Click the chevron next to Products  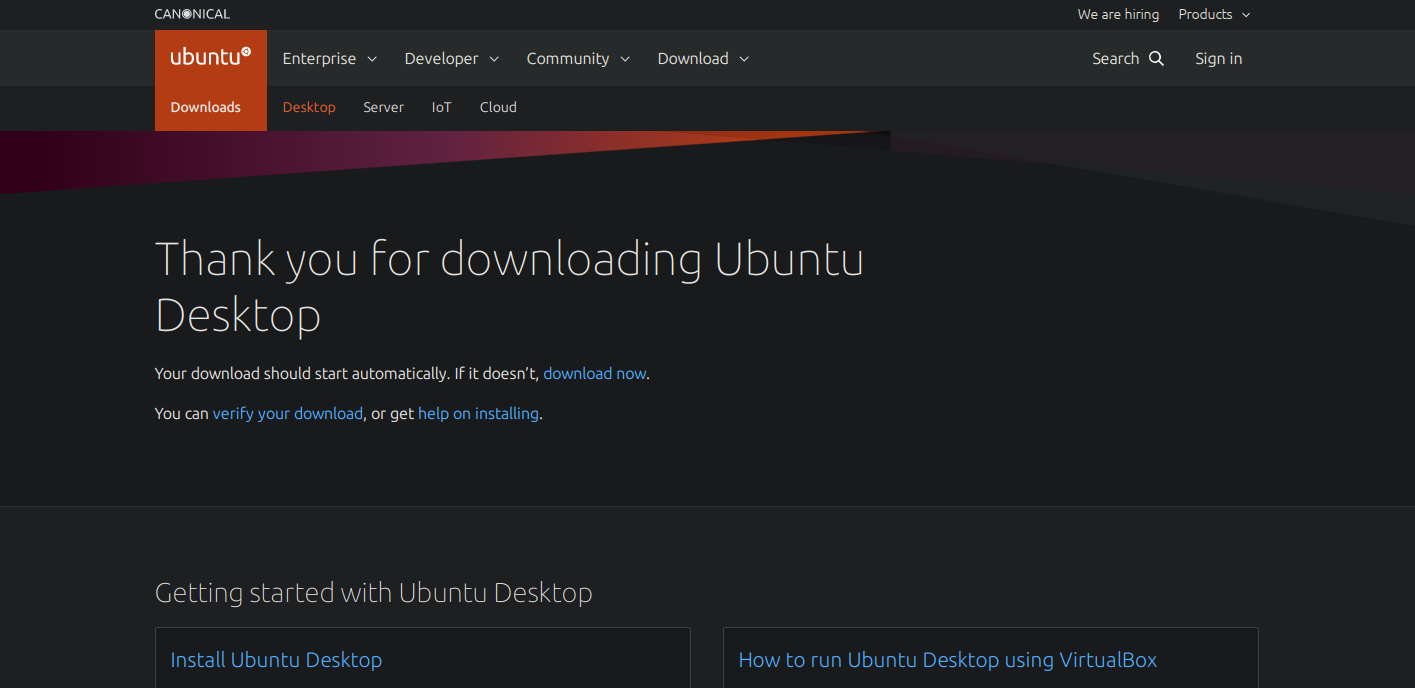tap(1246, 15)
